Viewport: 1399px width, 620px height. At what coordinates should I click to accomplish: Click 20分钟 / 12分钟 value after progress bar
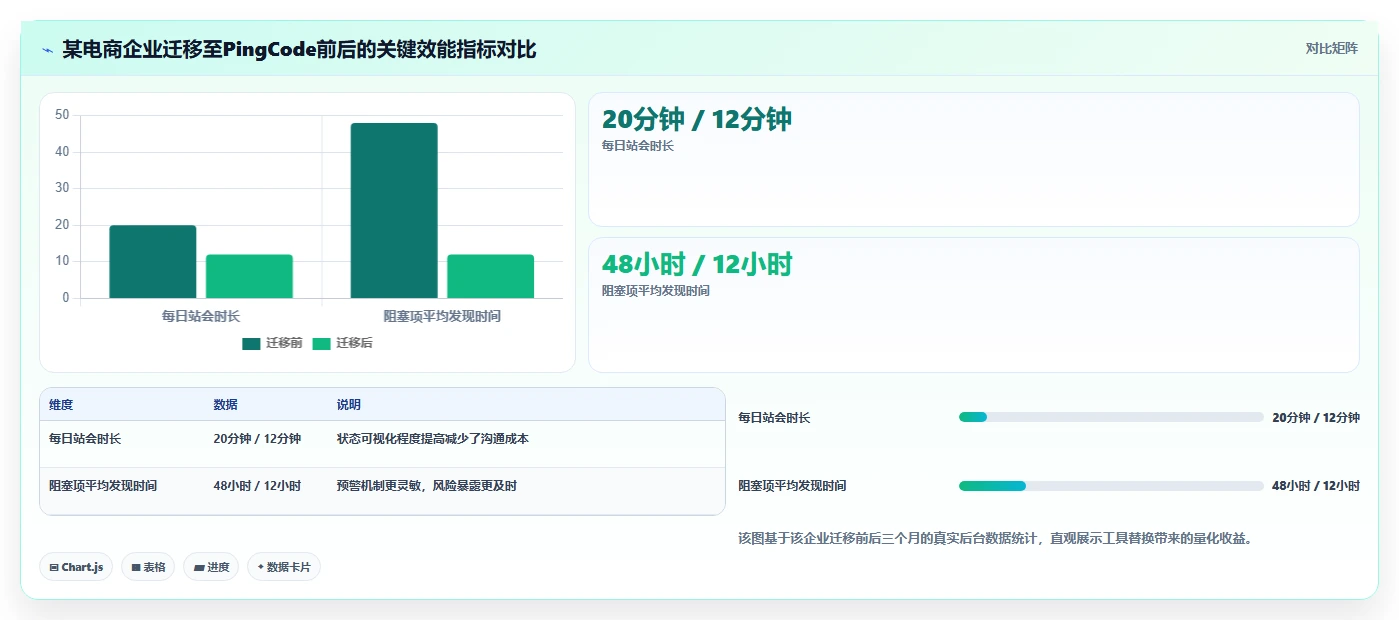tap(1316, 418)
